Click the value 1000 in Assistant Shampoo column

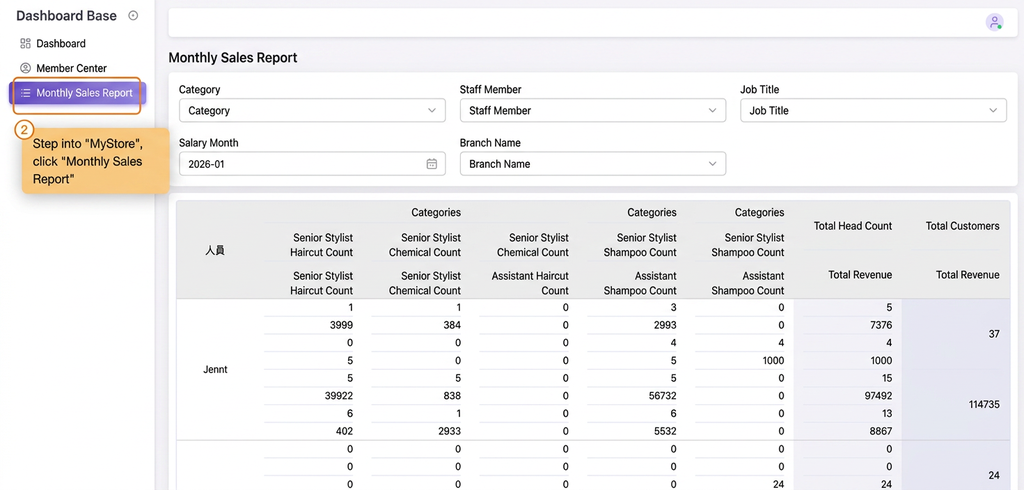coord(772,360)
